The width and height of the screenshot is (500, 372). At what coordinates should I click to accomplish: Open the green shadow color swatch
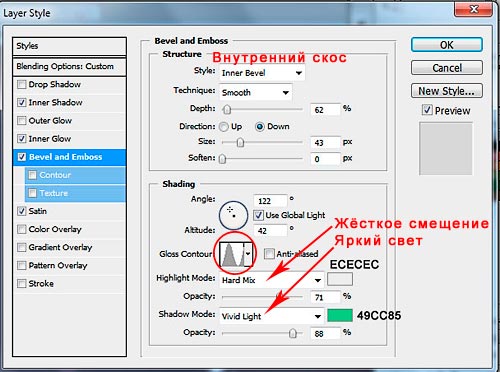[340, 315]
